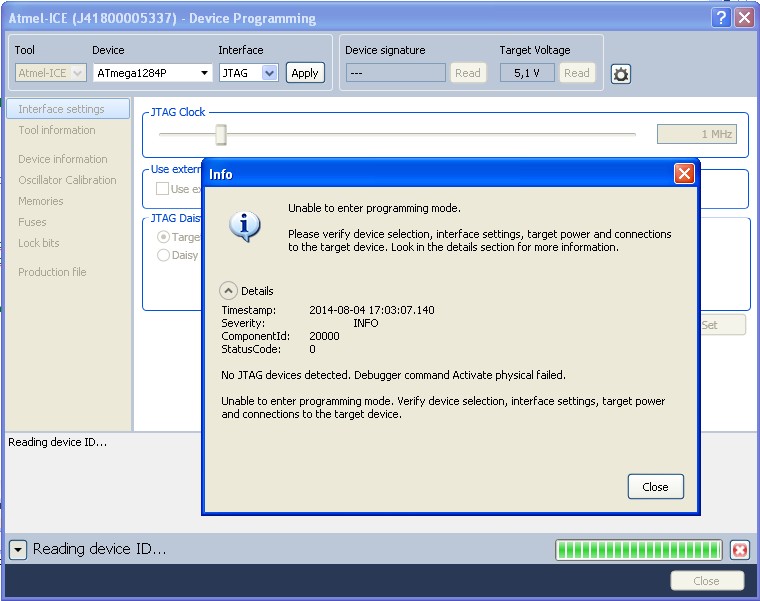Click the 5,1 V target voltage field
The width and height of the screenshot is (760, 601).
click(527, 73)
